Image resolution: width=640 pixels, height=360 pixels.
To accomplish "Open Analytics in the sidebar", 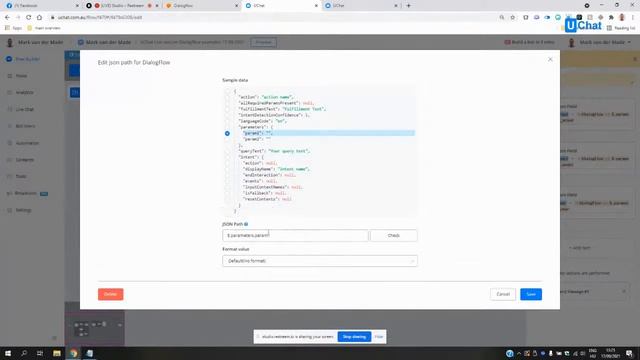I will [x=20, y=93].
